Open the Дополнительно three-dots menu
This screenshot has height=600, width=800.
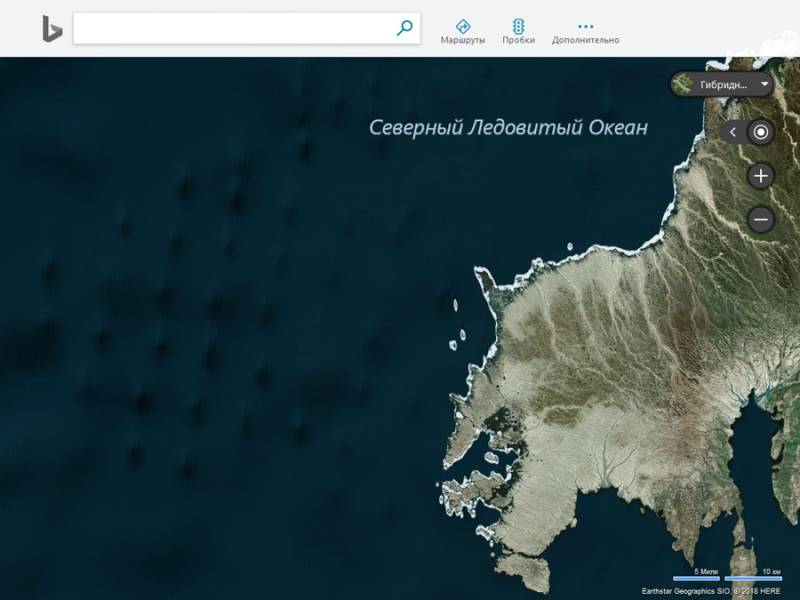tap(585, 26)
